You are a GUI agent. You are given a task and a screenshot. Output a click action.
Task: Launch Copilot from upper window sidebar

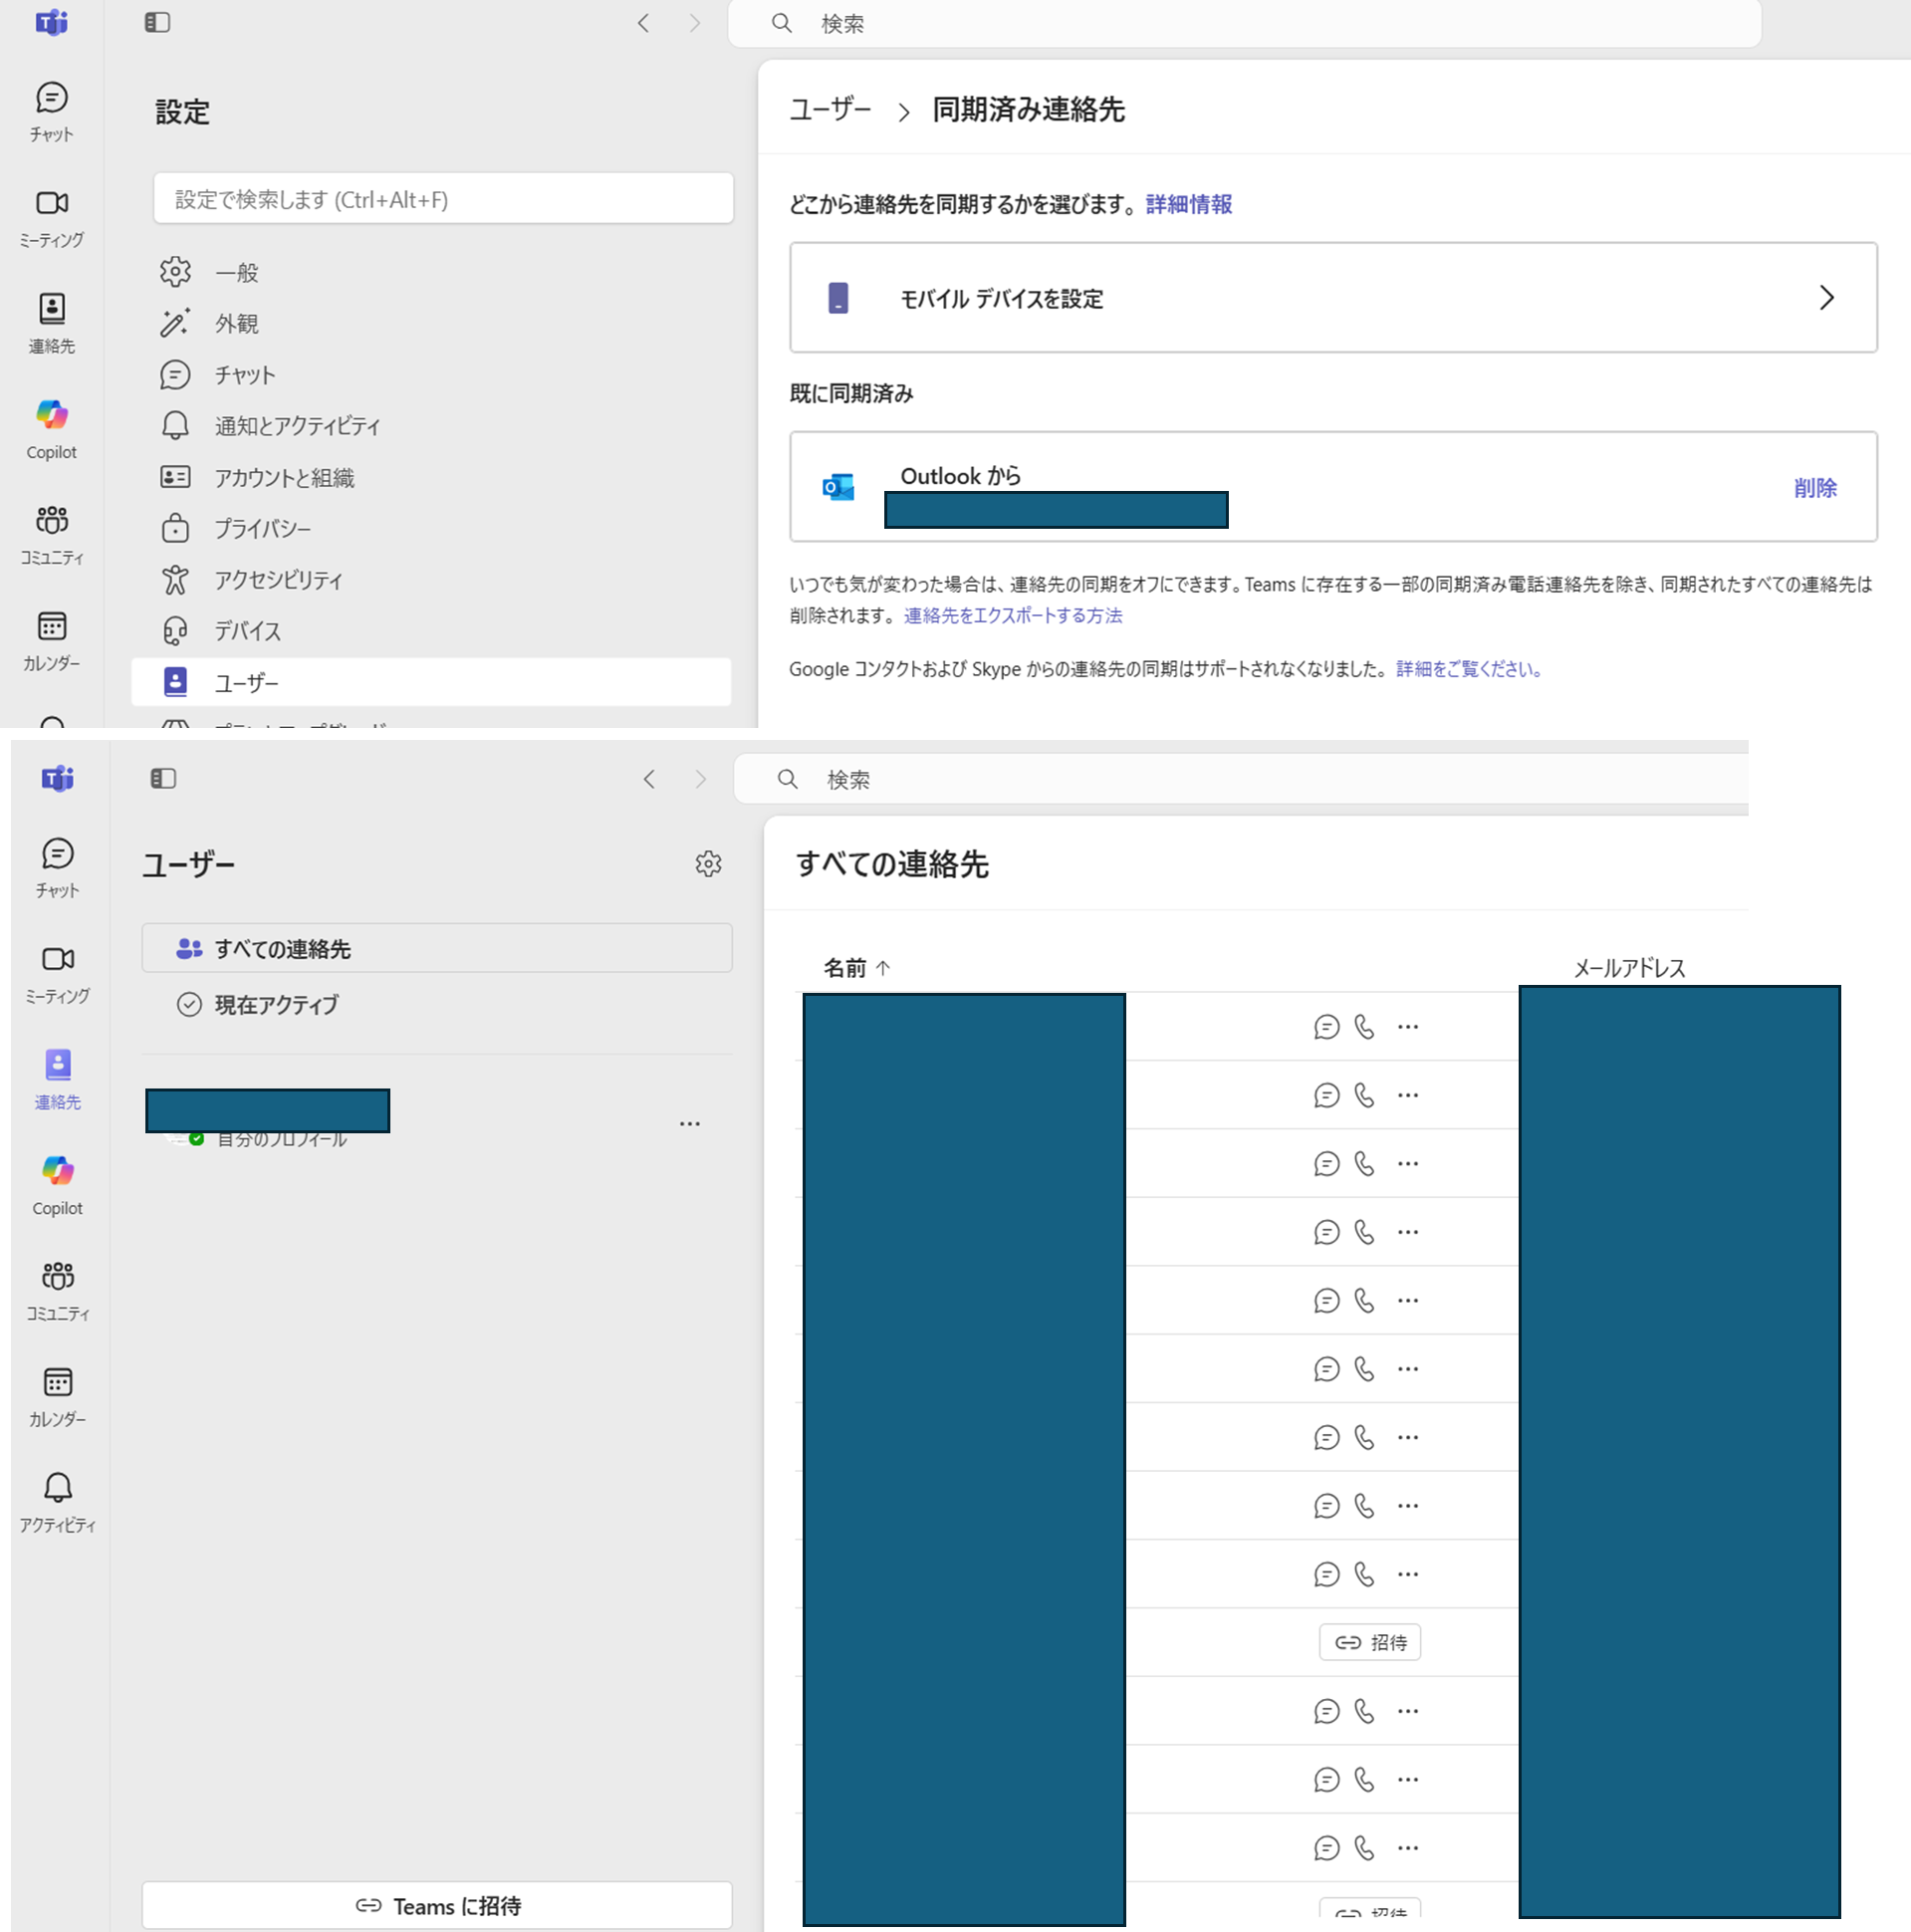(51, 430)
